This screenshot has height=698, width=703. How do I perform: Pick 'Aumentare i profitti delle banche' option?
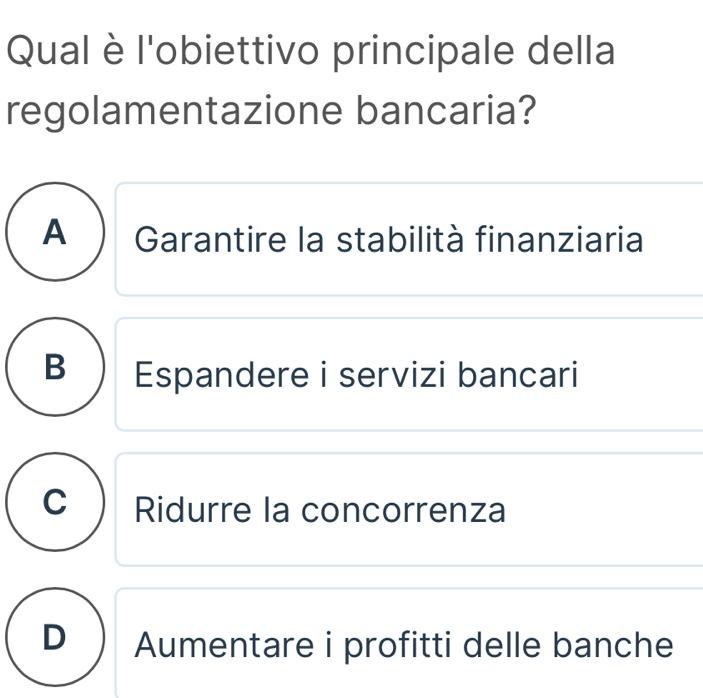[x=410, y=645]
